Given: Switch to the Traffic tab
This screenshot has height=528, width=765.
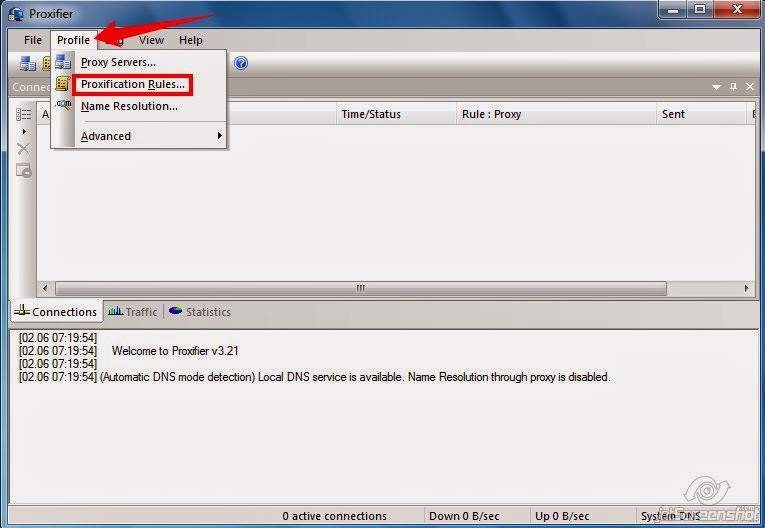Looking at the screenshot, I should [133, 312].
